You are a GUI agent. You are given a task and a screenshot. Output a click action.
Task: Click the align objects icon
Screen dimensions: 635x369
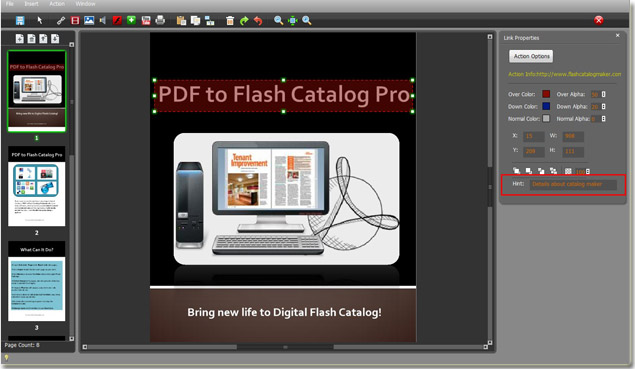[x=210, y=21]
